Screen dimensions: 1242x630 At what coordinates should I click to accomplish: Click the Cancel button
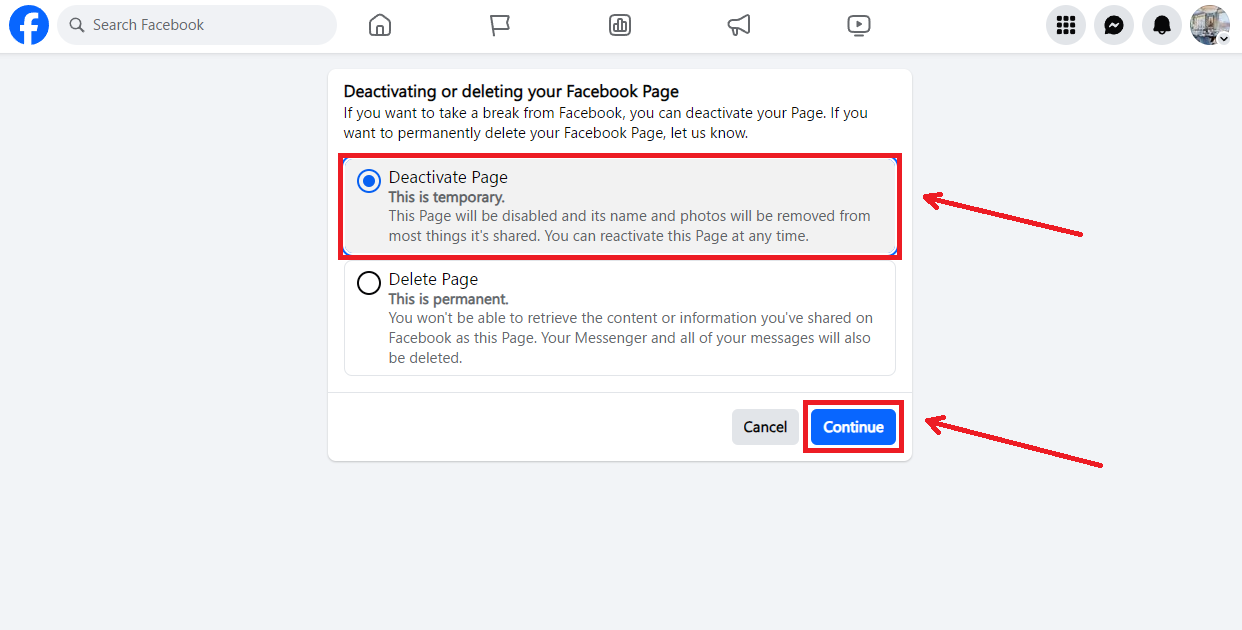(x=765, y=427)
